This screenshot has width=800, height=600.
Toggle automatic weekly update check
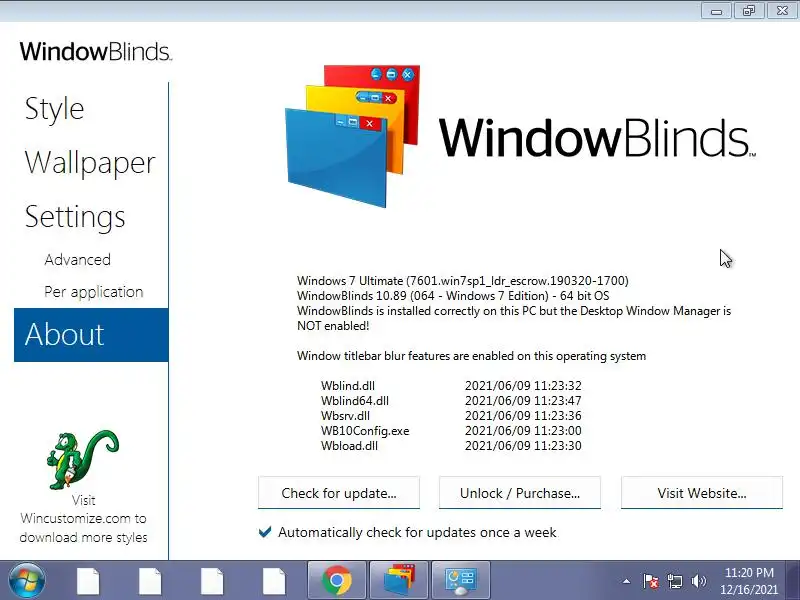pos(265,532)
